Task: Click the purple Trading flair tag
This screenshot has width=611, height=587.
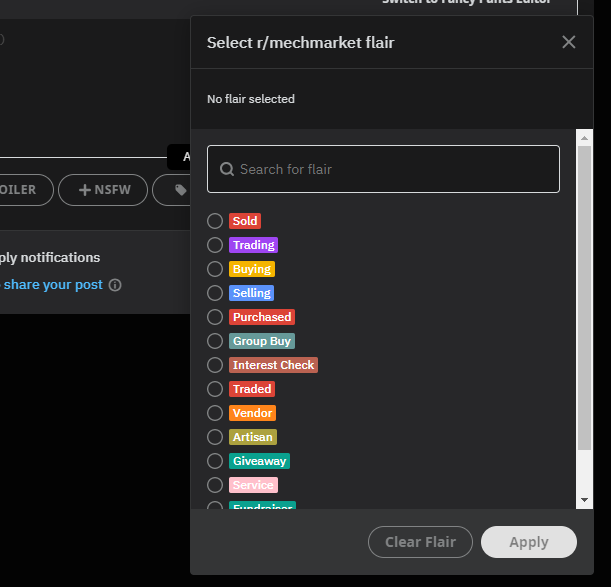Action: coord(253,245)
